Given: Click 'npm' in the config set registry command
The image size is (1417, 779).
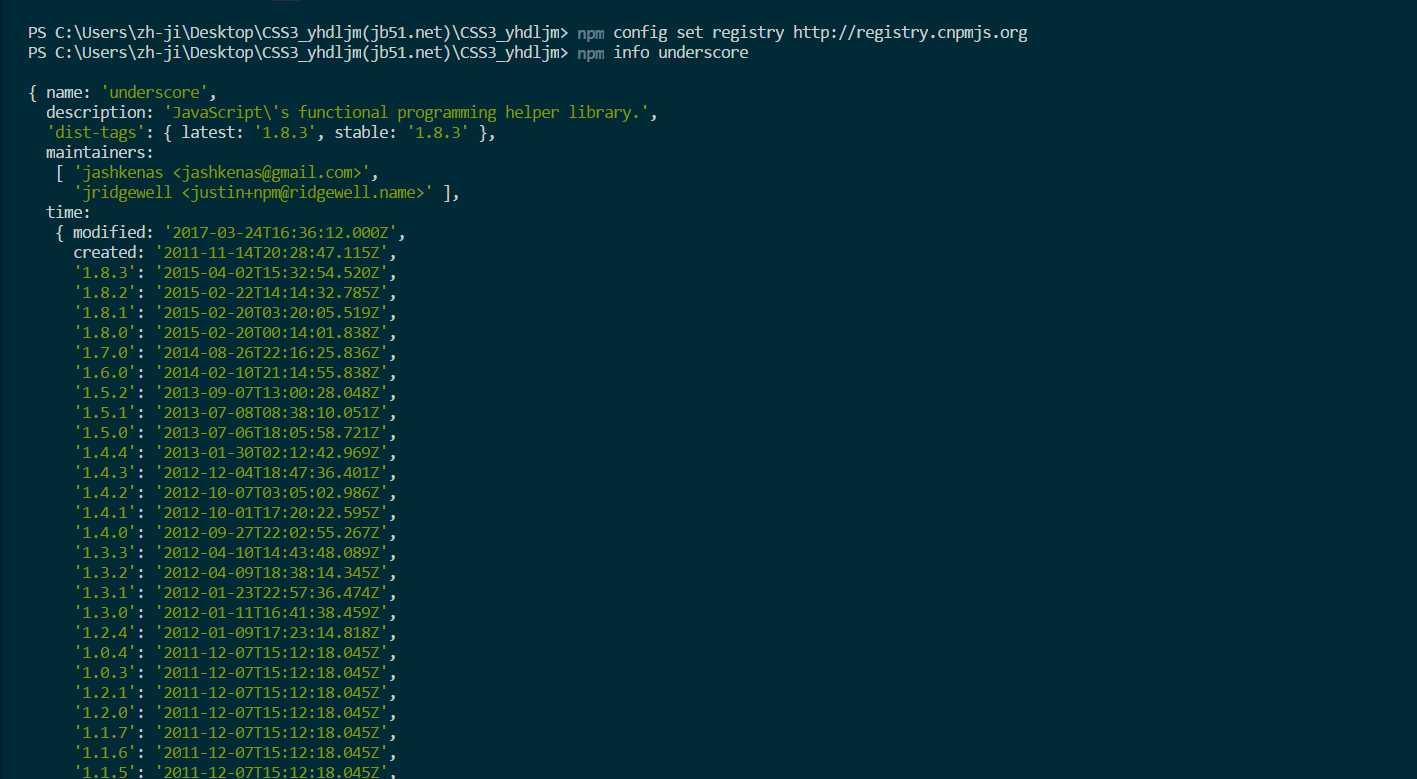Looking at the screenshot, I should 590,33.
